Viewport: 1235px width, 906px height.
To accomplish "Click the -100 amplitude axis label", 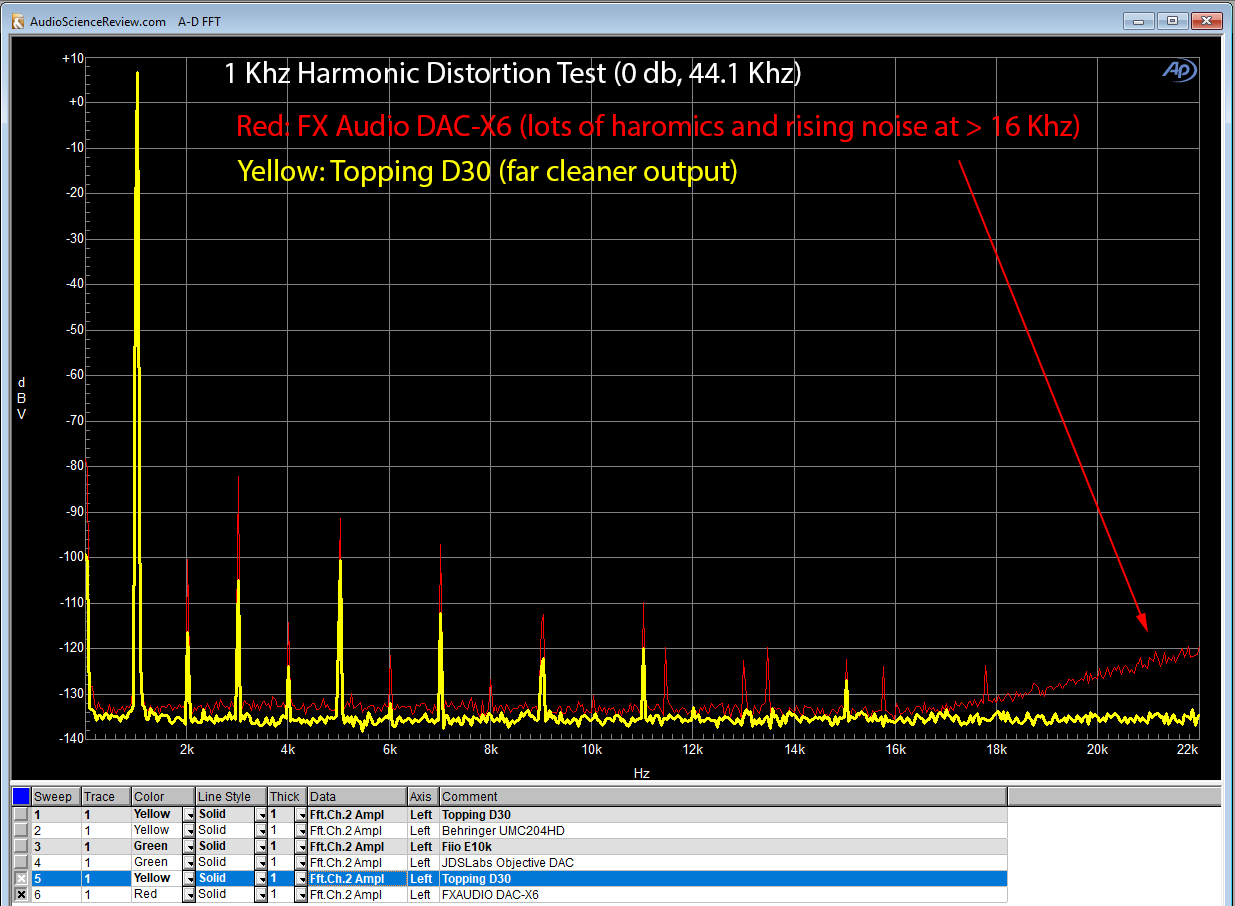I will coord(72,556).
